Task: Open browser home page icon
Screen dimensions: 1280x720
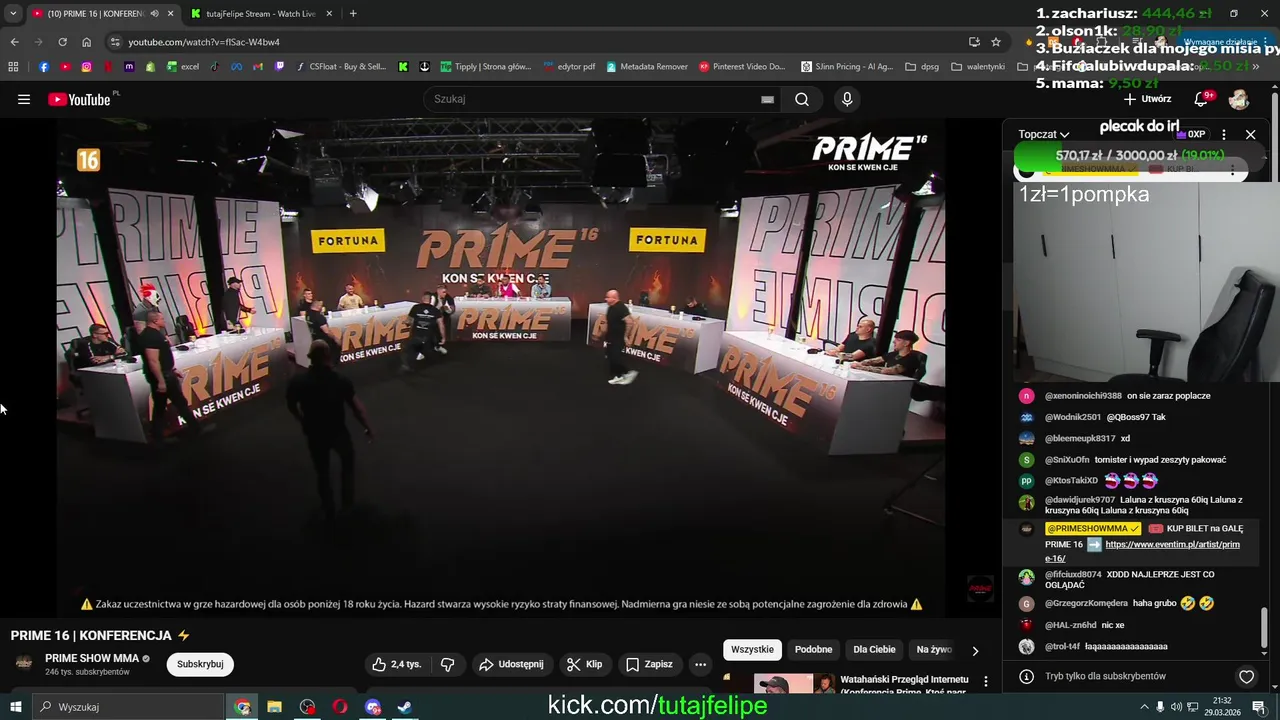Action: tap(86, 42)
